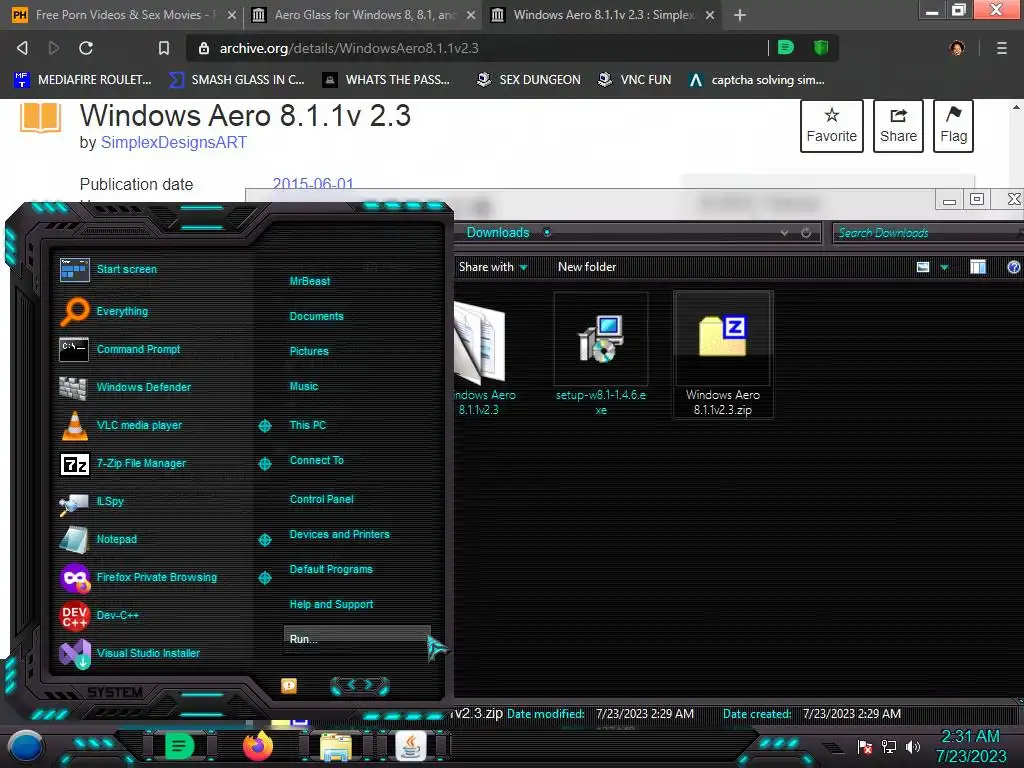Open MEDIAFIRE ROULETTE bookmark
Screen dimensions: 1024x768
(x=82, y=80)
